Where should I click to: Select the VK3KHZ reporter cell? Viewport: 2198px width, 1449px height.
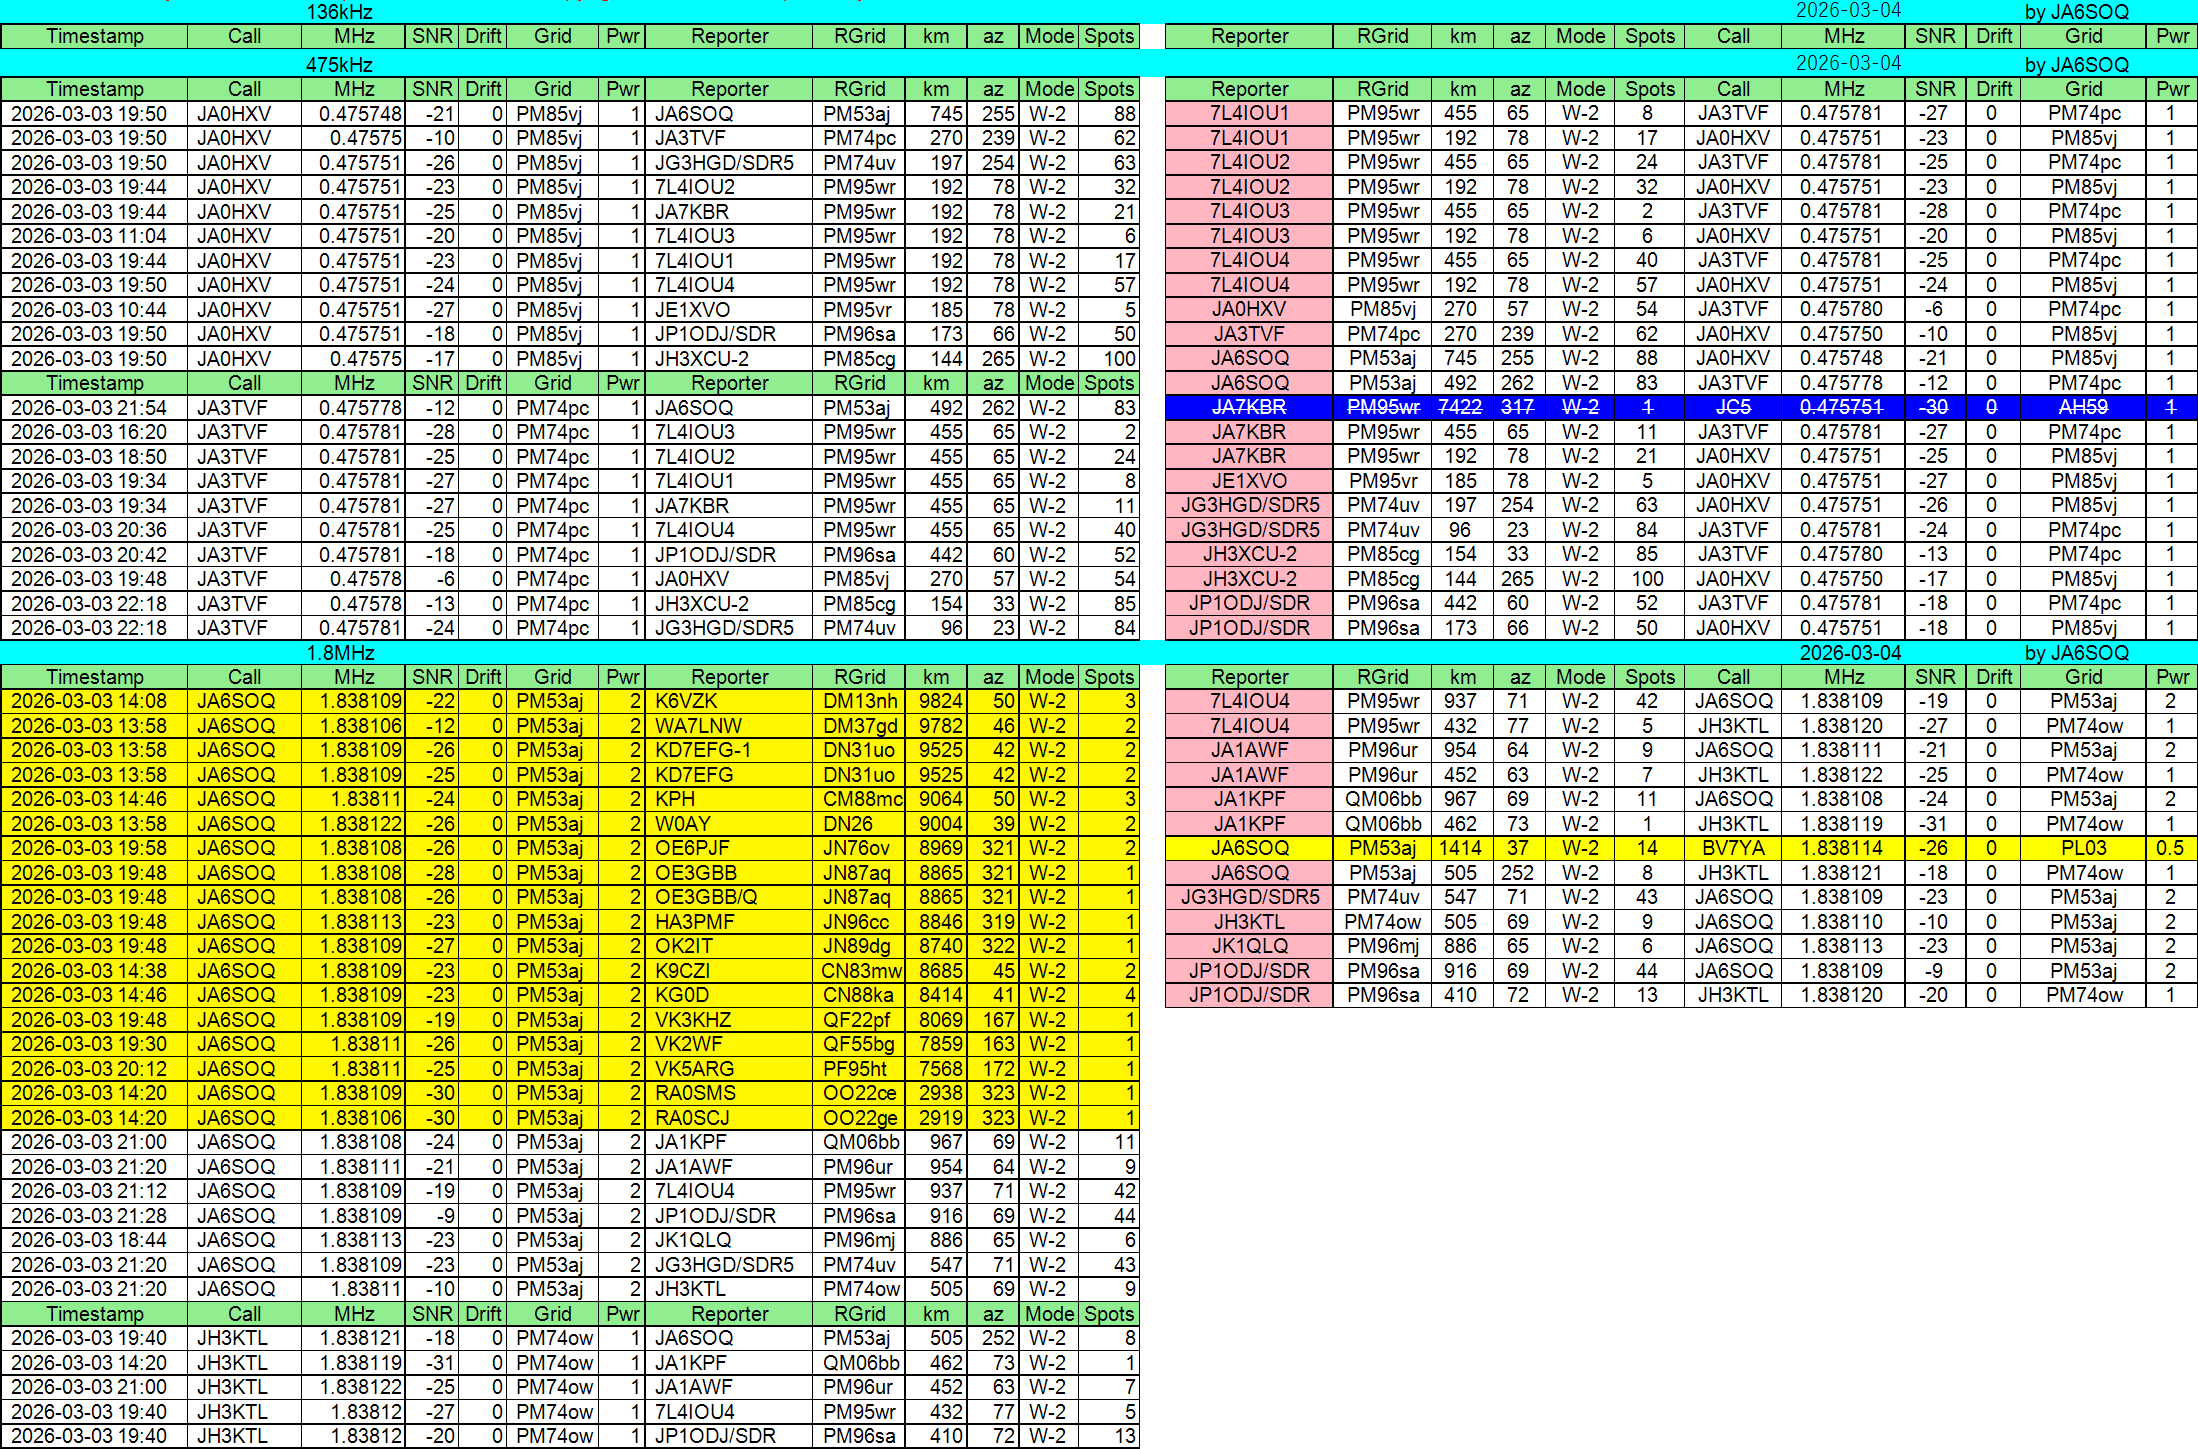coord(727,1020)
